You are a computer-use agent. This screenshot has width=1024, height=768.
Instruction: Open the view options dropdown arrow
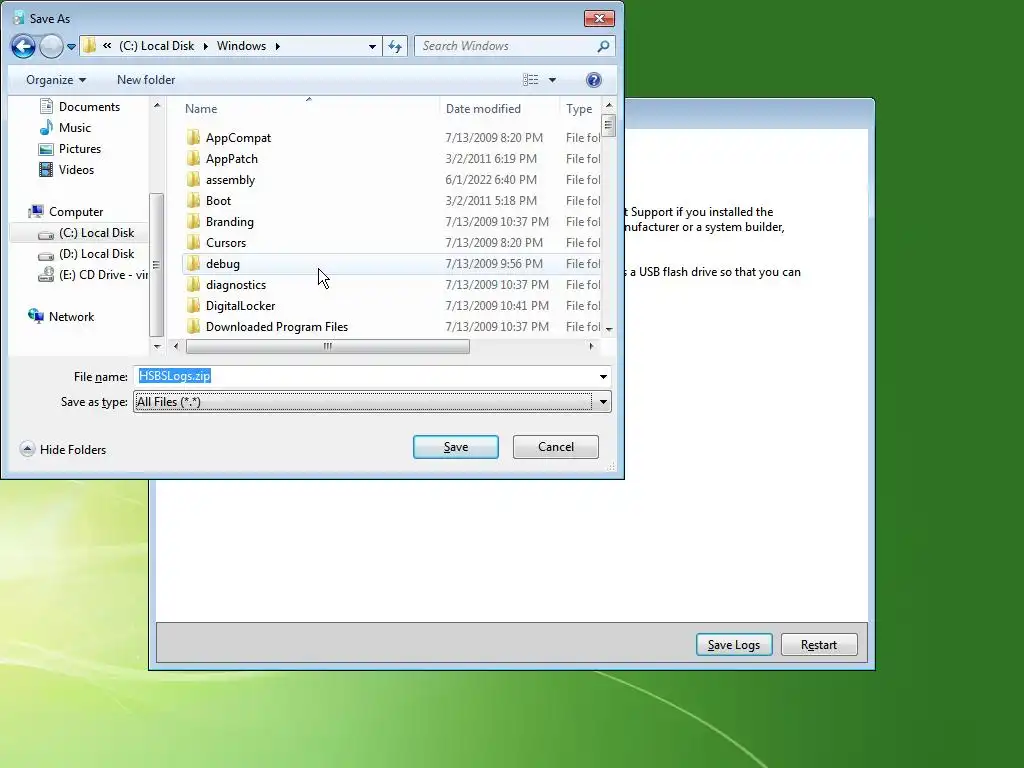pyautogui.click(x=552, y=80)
